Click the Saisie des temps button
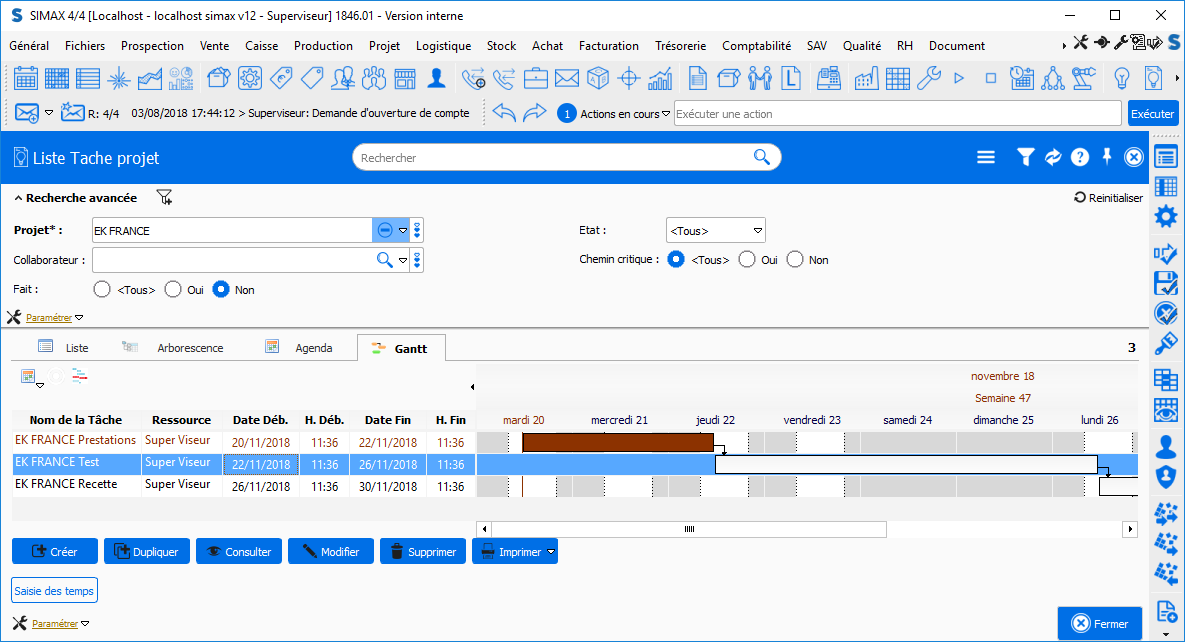This screenshot has height=642, width=1185. (x=54, y=591)
